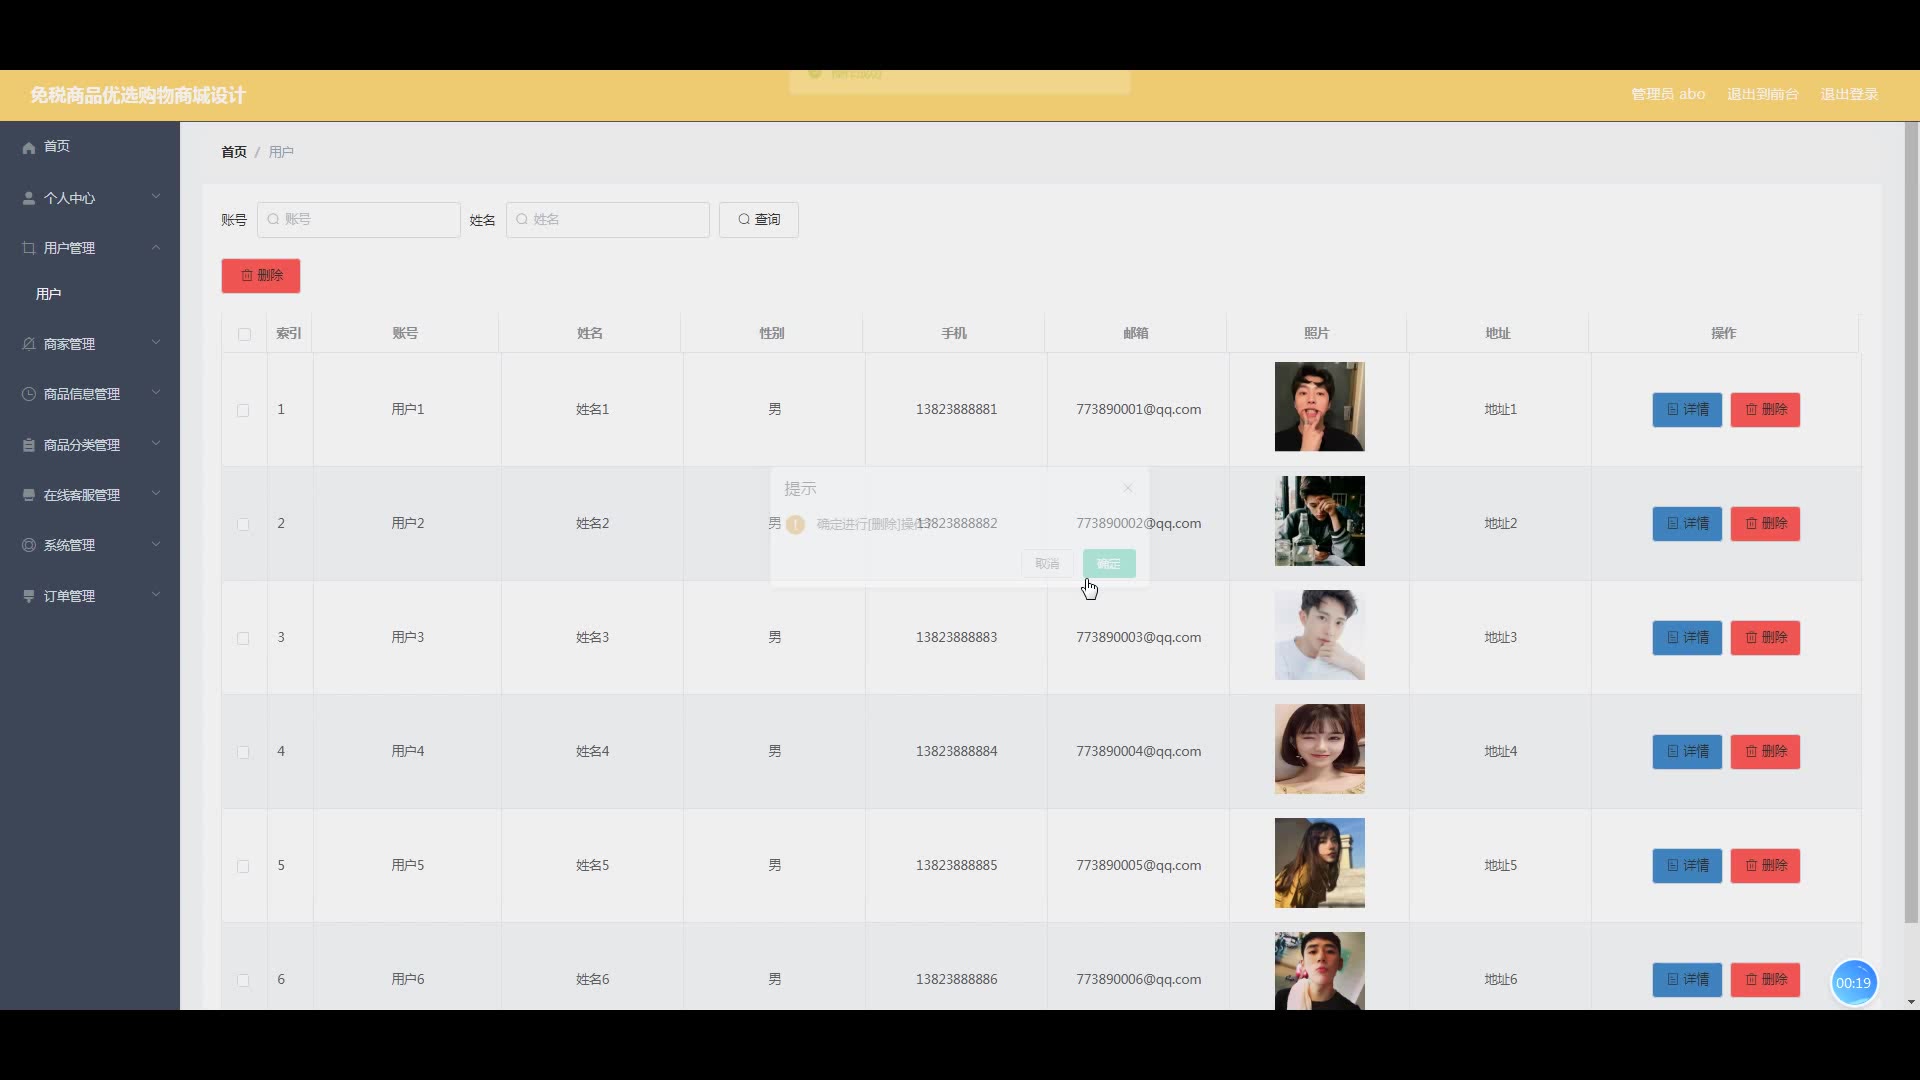The width and height of the screenshot is (1920, 1080).
Task: Open the photo thumbnail of 用户5
Action: (x=1319, y=863)
